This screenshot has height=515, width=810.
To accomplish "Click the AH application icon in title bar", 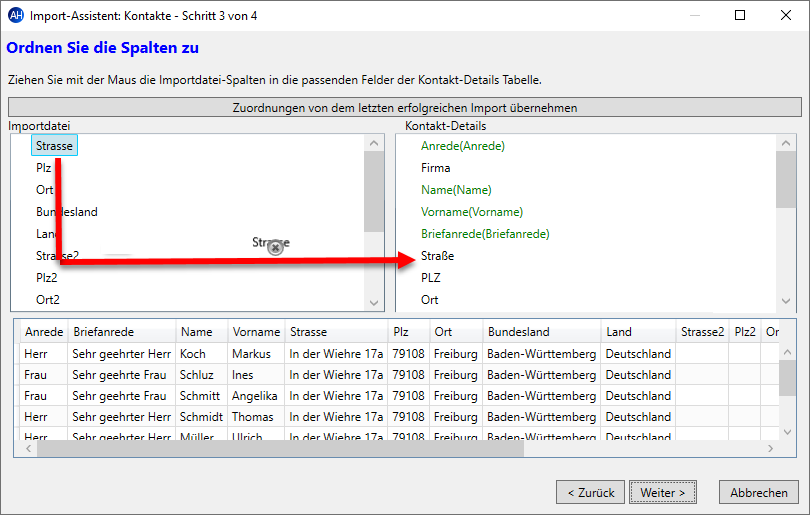I will tap(15, 15).
